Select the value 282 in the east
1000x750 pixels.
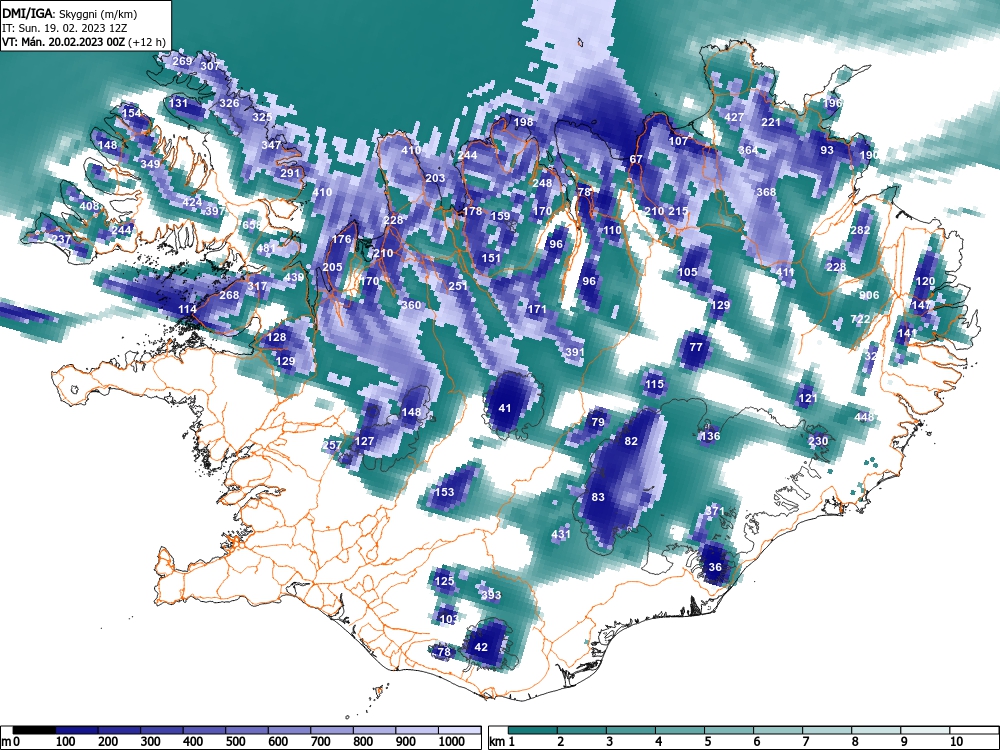coord(860,230)
